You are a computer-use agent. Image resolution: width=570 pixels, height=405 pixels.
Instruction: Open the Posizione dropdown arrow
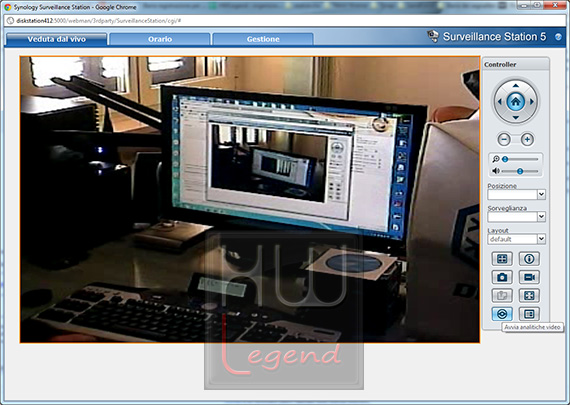coord(541,195)
